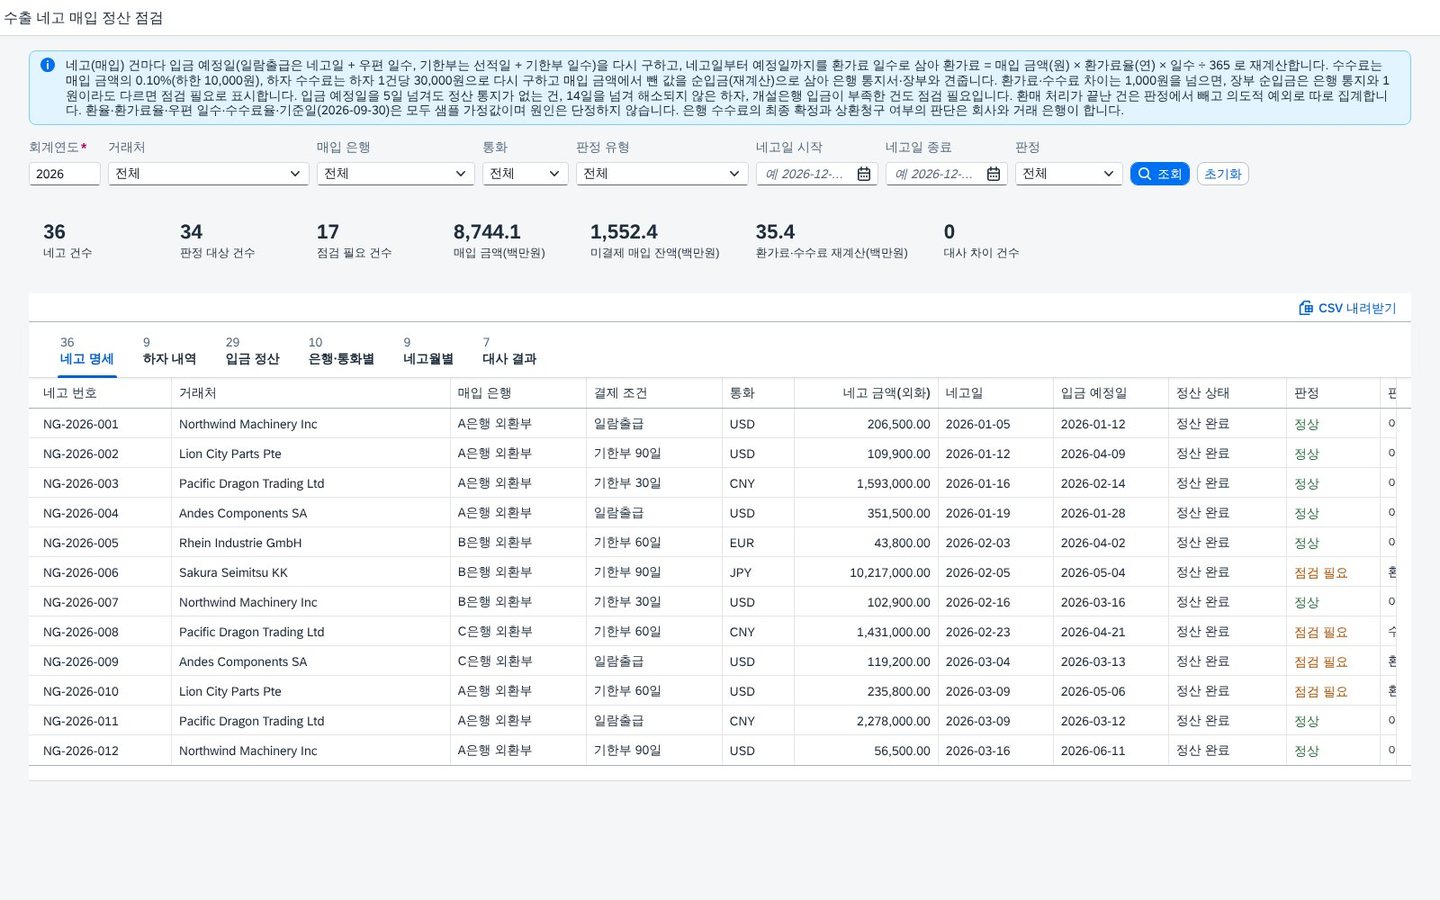The width and height of the screenshot is (1440, 900).
Task: Select row NG-2026-006 Sakura Seimitsu KK
Action: [x=719, y=573]
